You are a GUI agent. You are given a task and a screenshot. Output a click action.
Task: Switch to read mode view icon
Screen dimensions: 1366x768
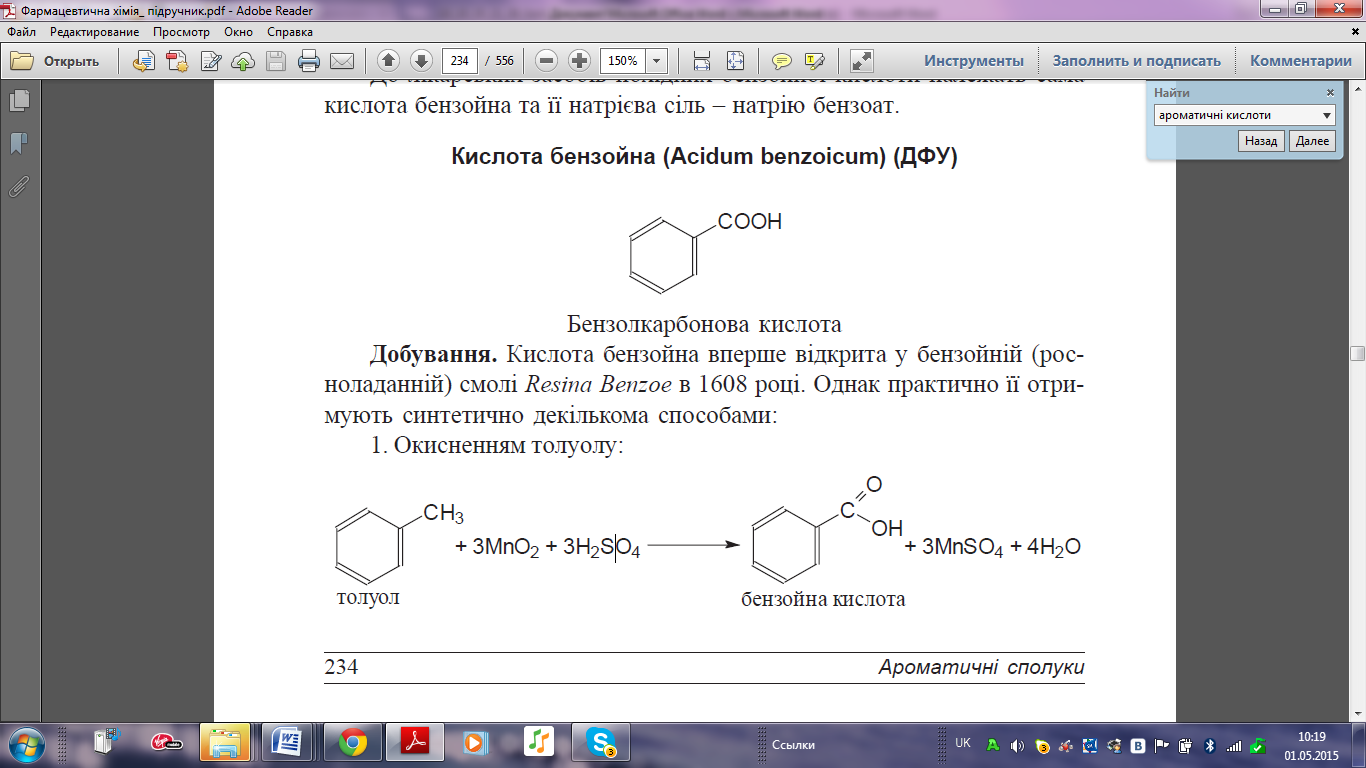point(861,60)
